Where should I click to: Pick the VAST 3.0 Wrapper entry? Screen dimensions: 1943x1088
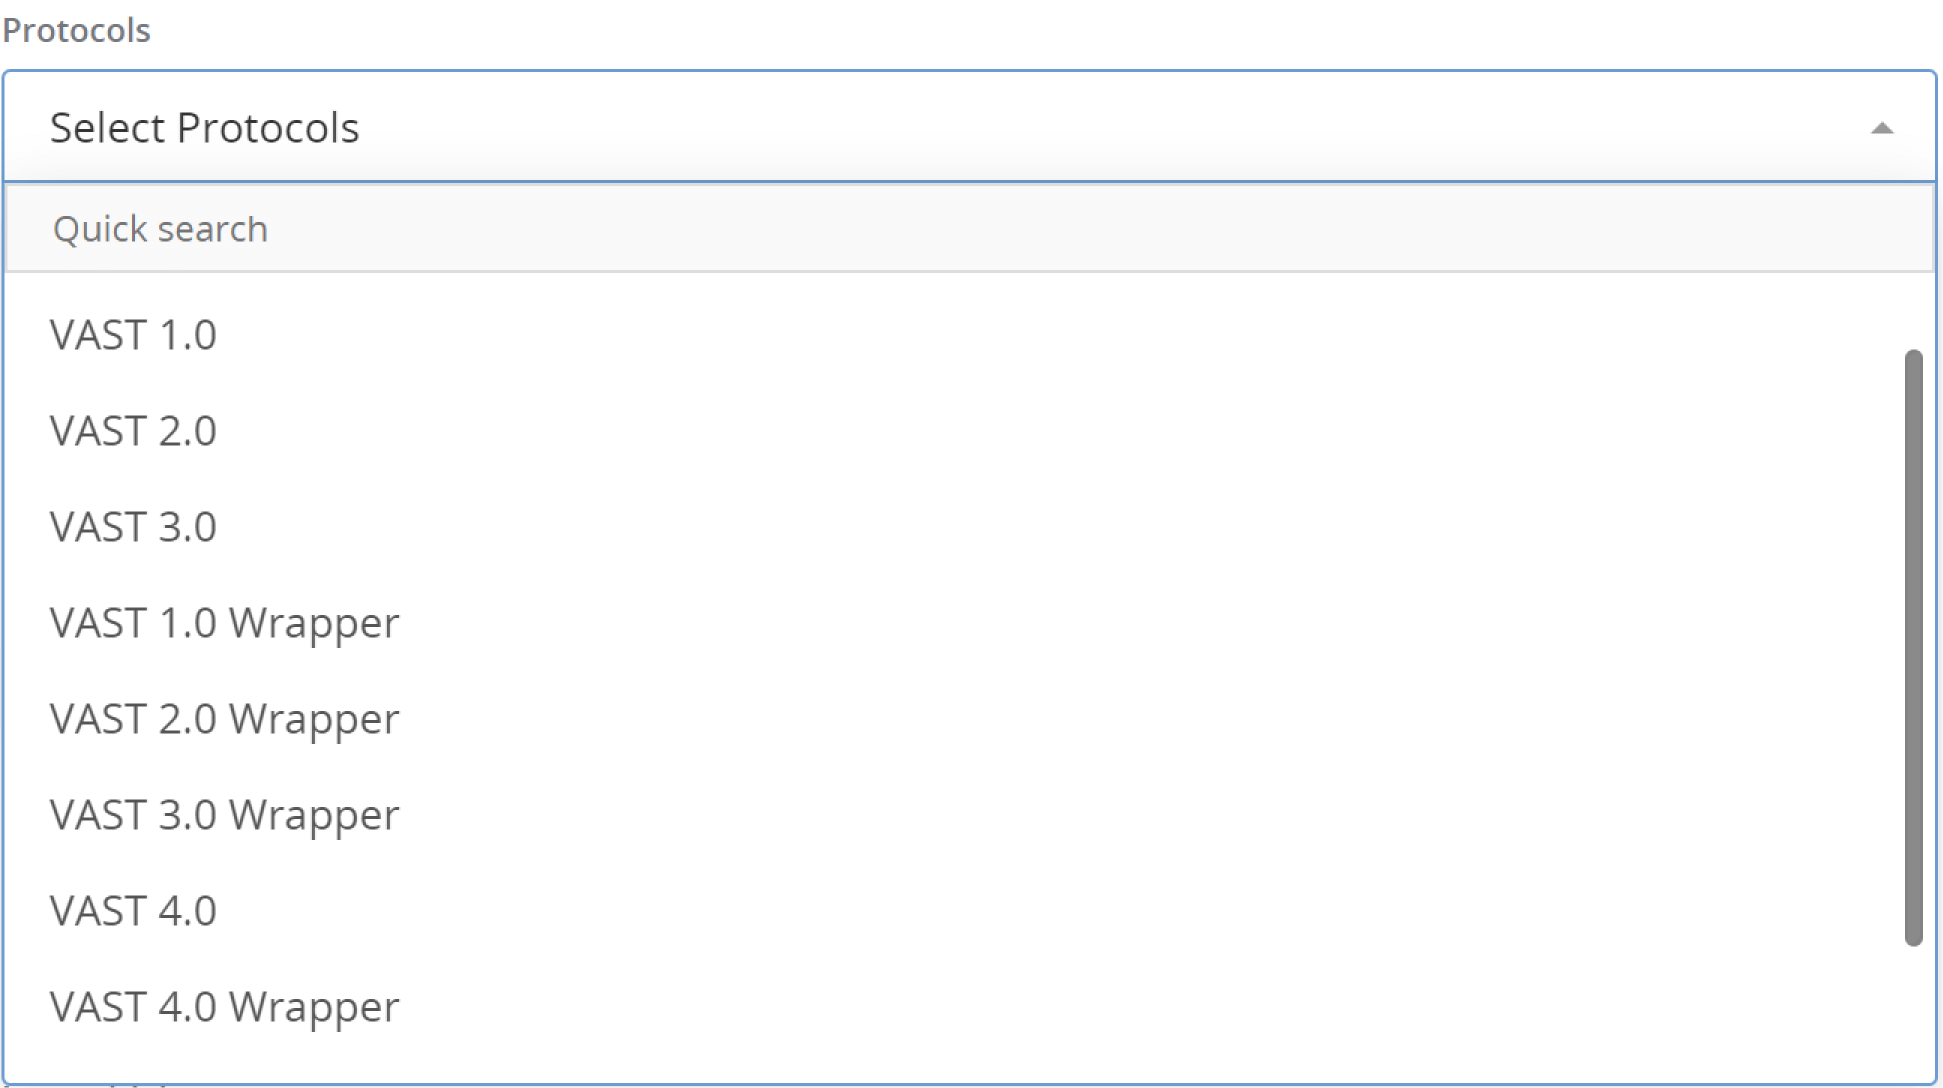point(224,815)
